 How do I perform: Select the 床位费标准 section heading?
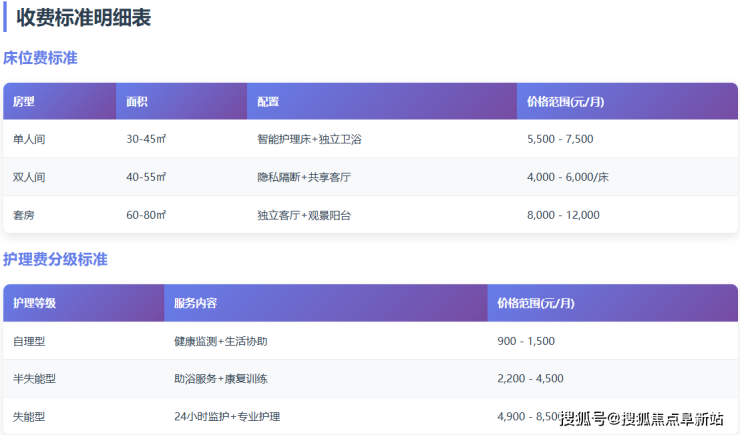click(41, 58)
